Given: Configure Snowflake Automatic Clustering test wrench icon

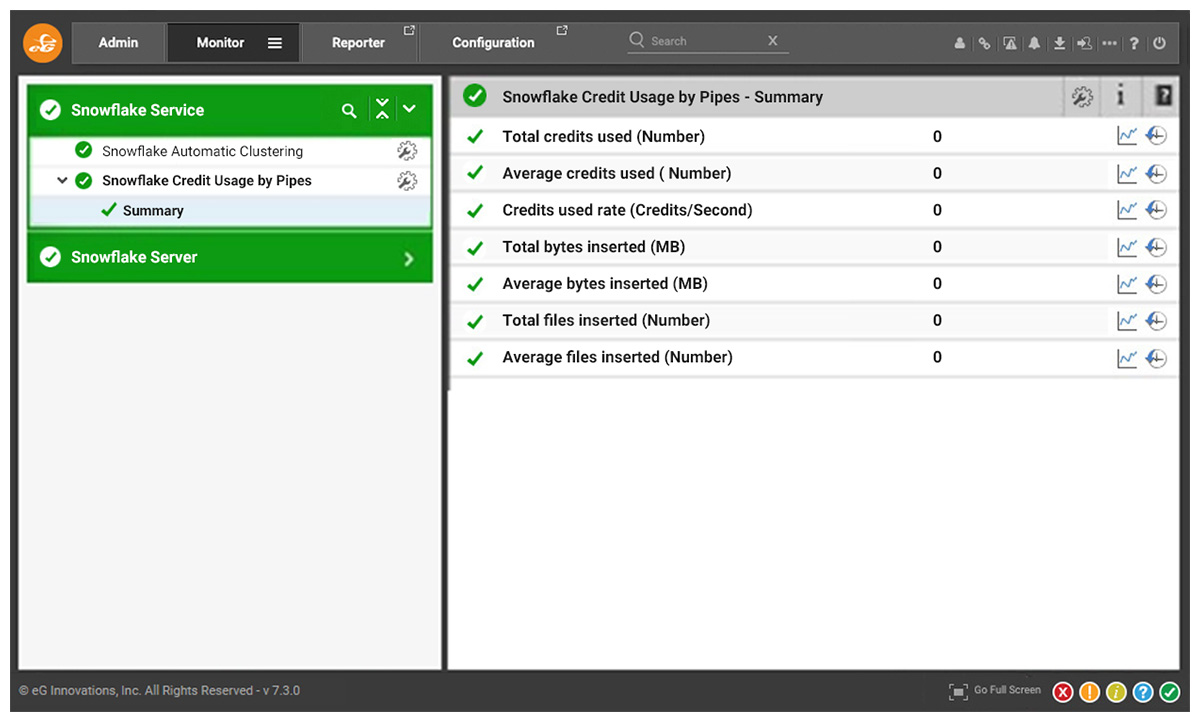Looking at the screenshot, I should click(x=406, y=151).
